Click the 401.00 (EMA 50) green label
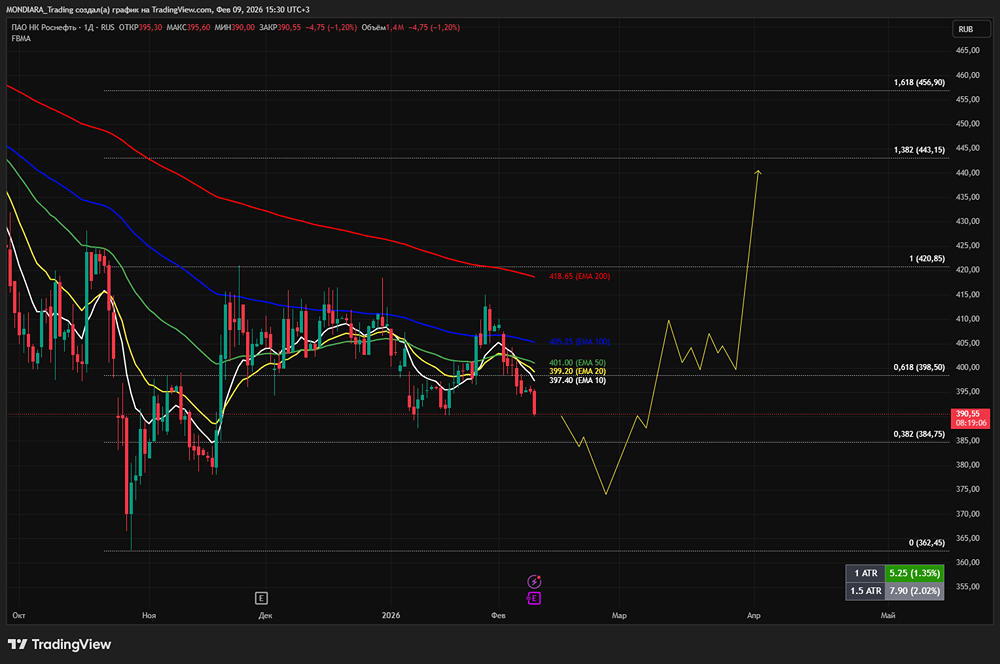This screenshot has width=1000, height=664. tap(577, 363)
